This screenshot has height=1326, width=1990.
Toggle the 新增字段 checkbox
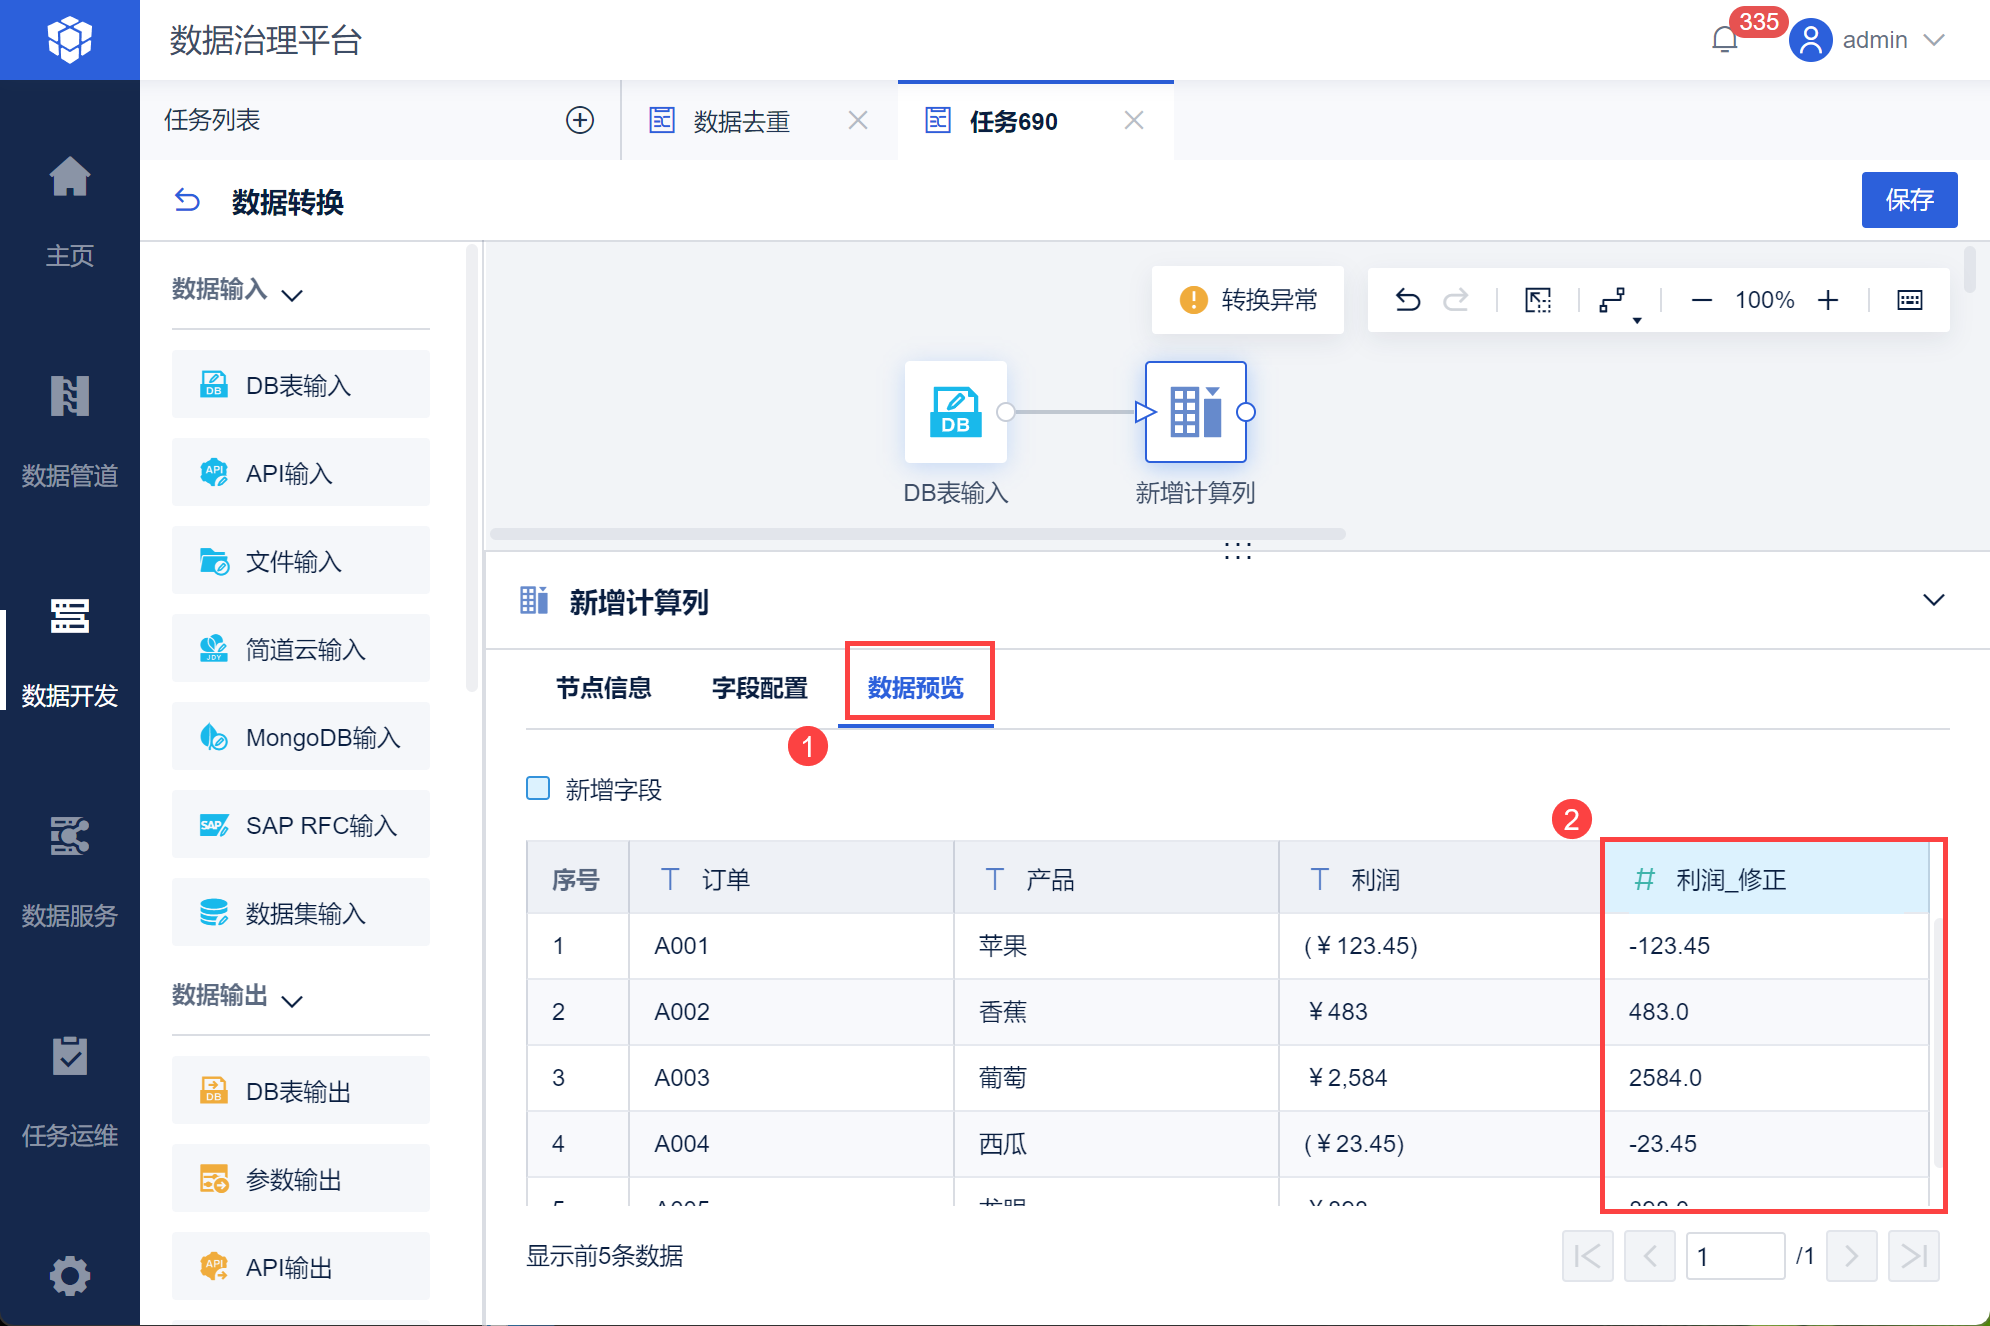click(x=538, y=788)
